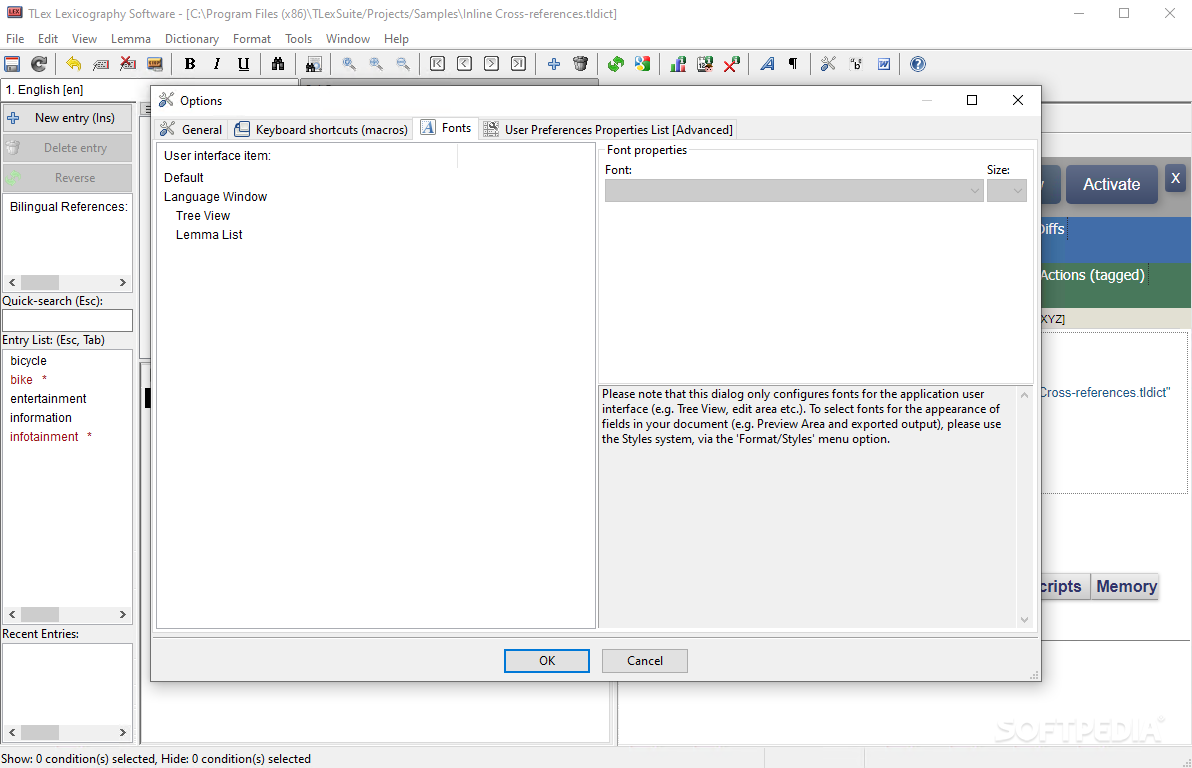Open the Window menu
Screen dimensions: 1192x768
click(347, 39)
